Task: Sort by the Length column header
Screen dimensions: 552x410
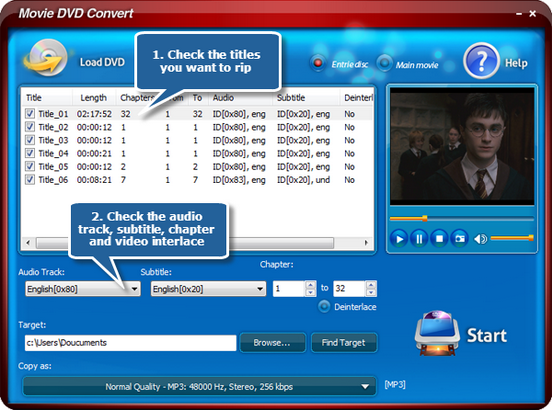Action: (94, 97)
